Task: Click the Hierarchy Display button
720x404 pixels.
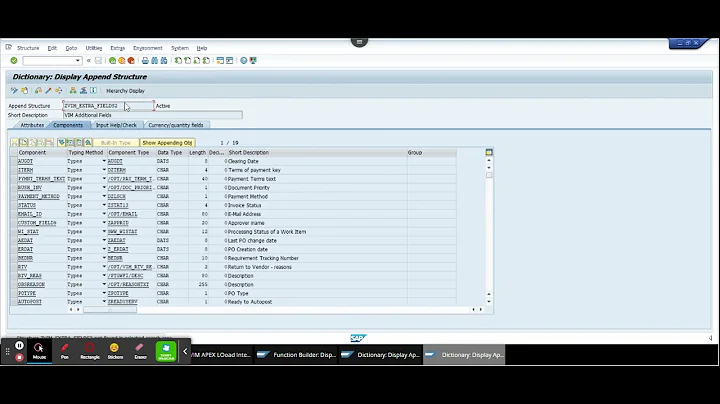Action: (125, 91)
